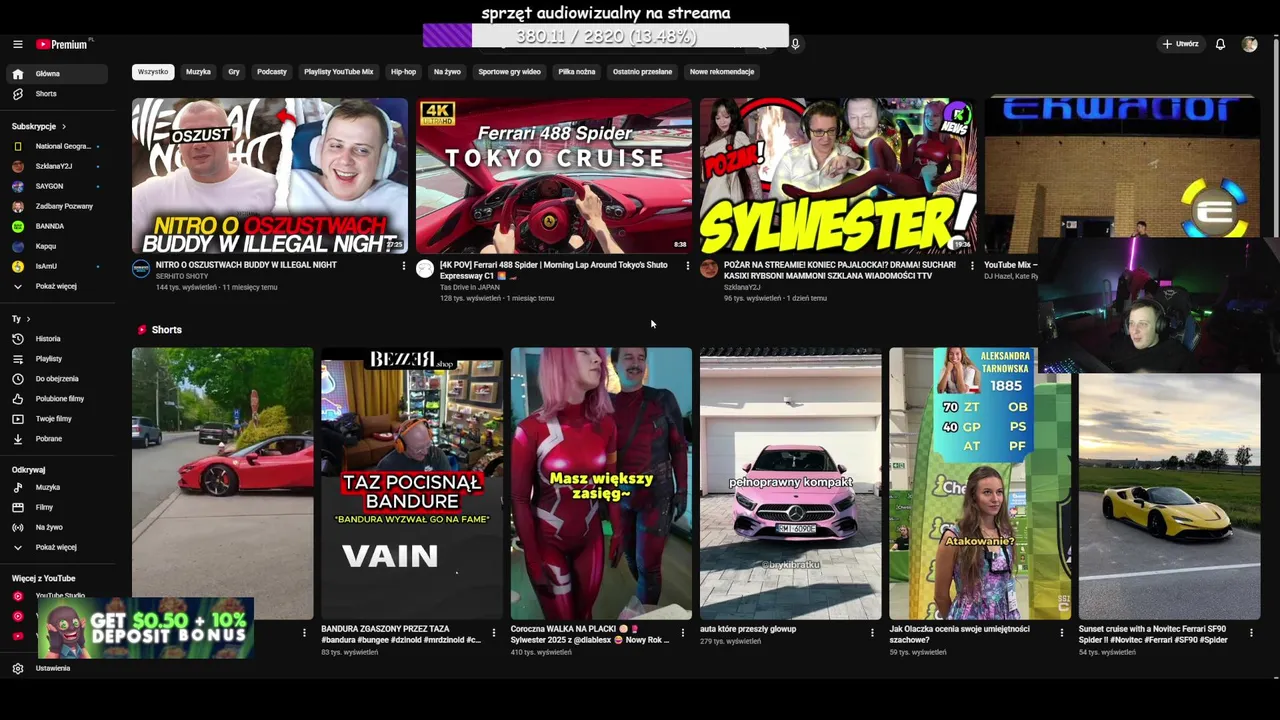
Task: Click the deposit bonus ad banner
Action: [x=146, y=628]
